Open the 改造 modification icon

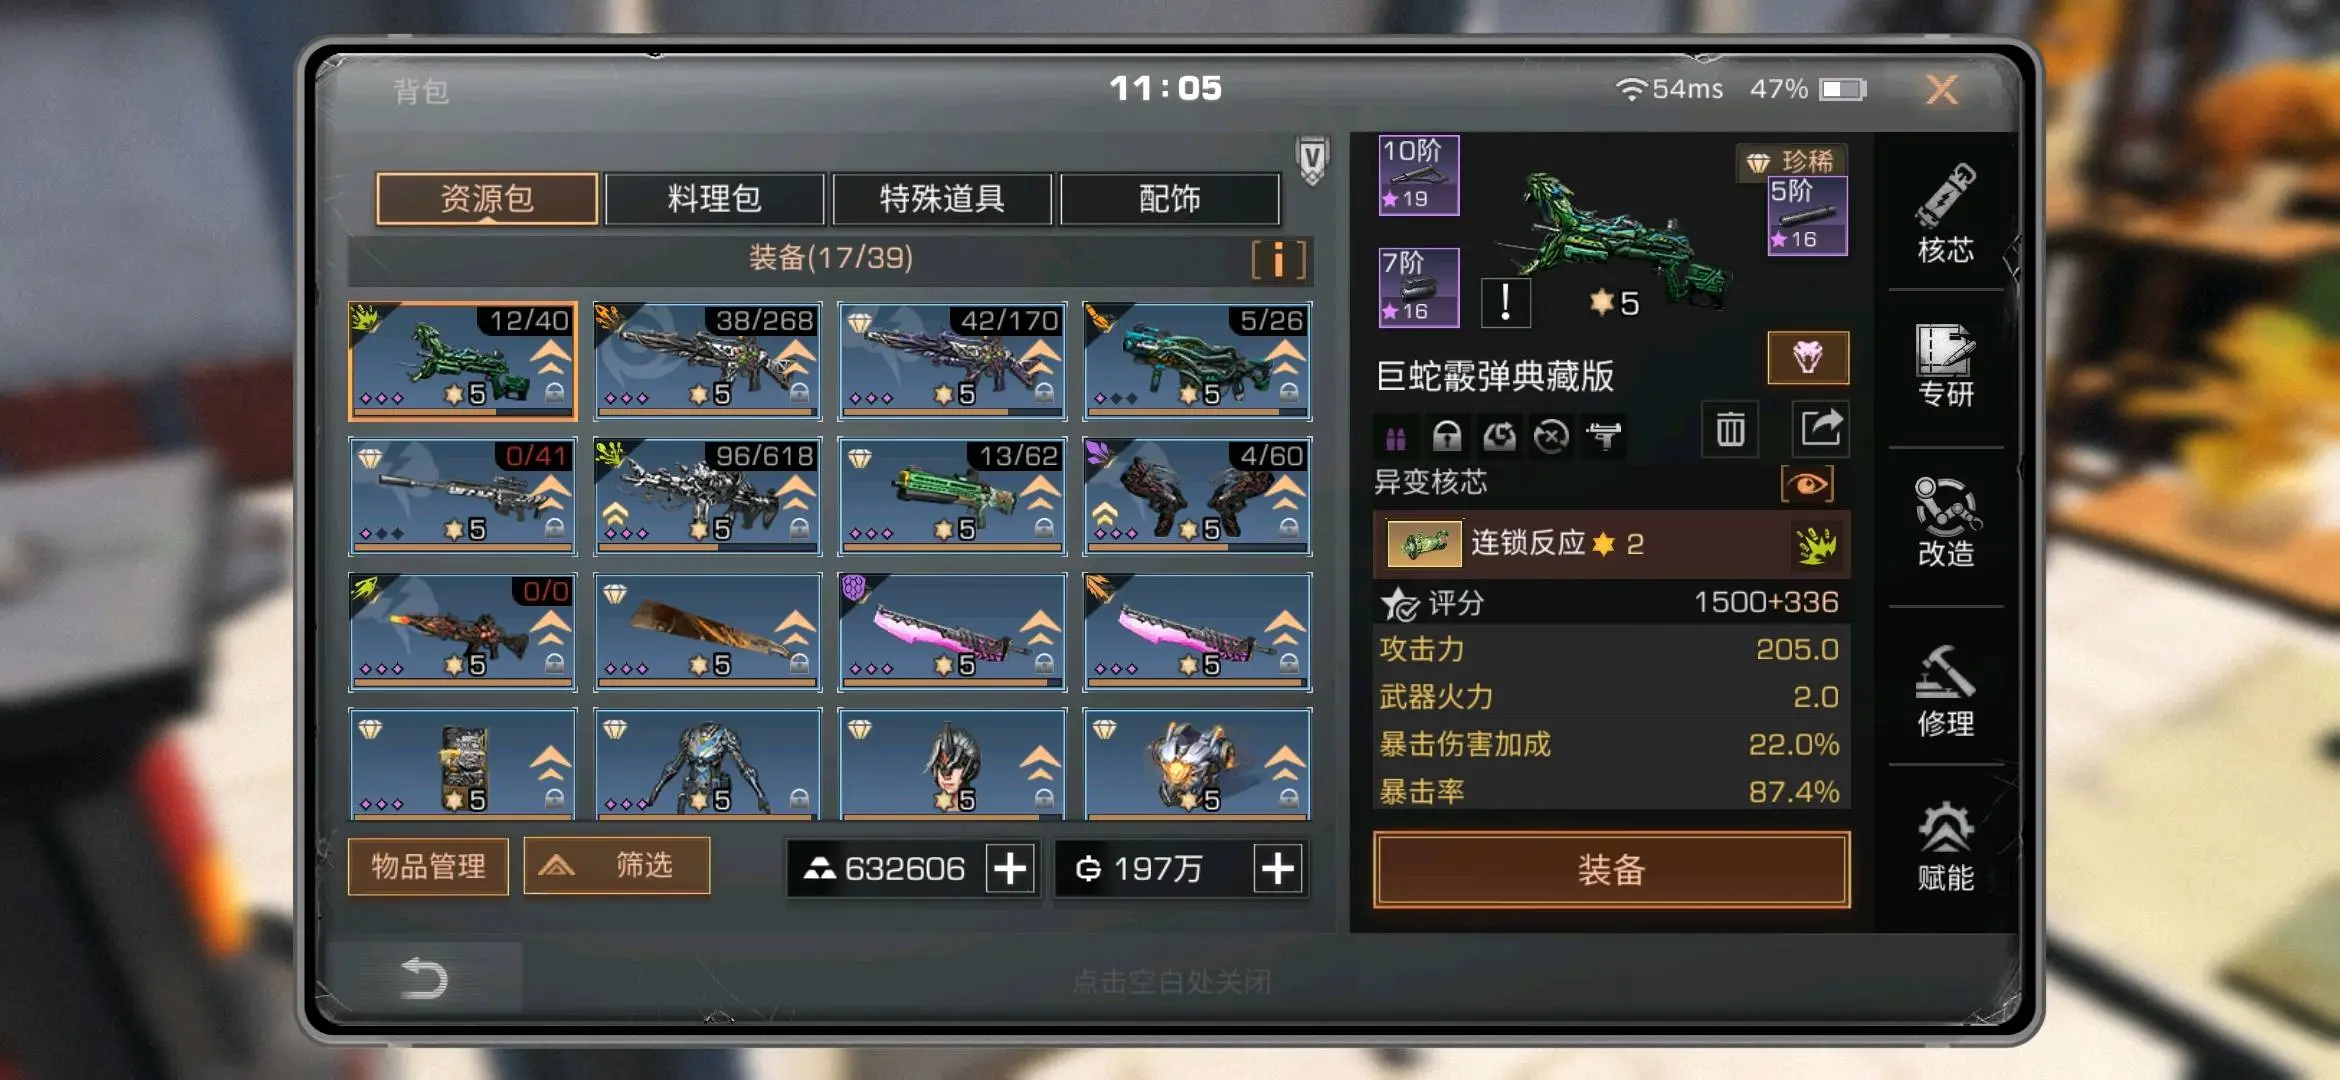[1945, 522]
